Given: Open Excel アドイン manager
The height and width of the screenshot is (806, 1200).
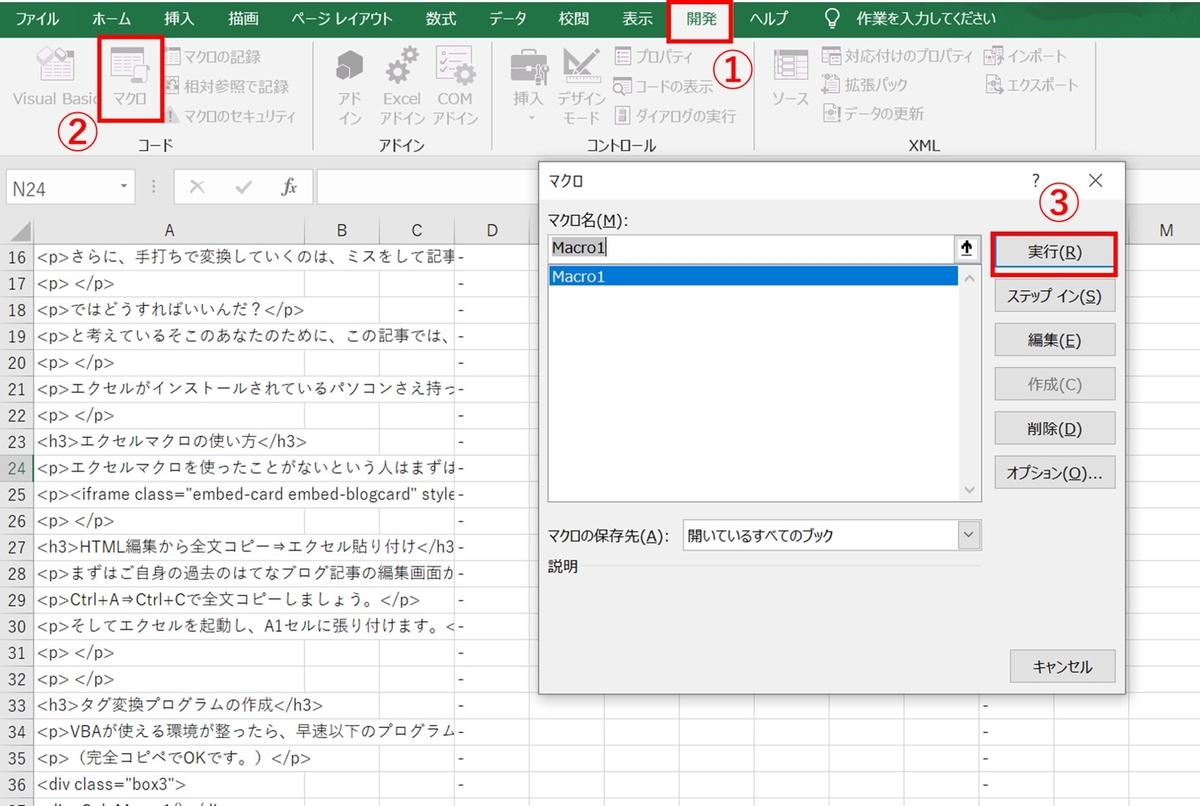Looking at the screenshot, I should pyautogui.click(x=402, y=88).
